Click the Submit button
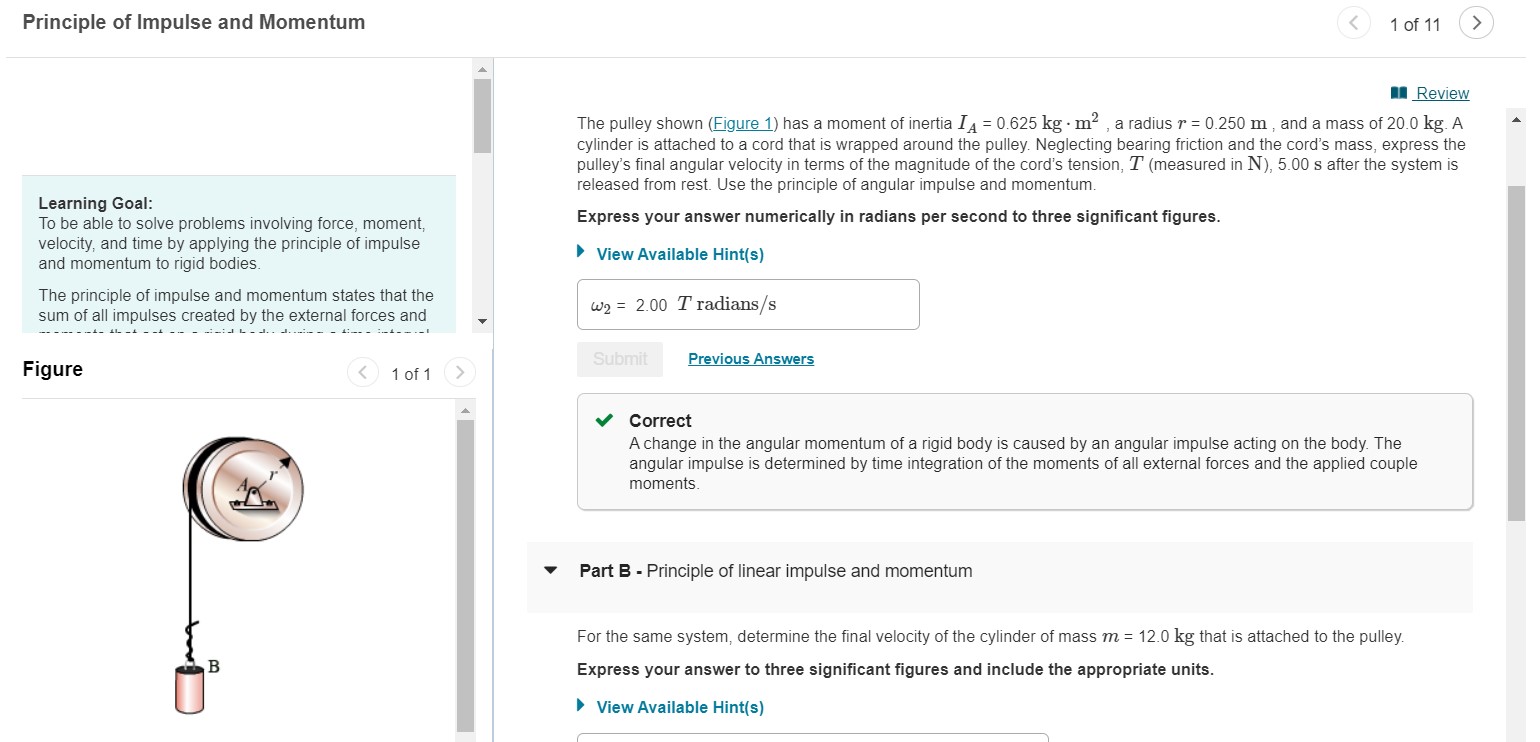1540x742 pixels. [620, 359]
